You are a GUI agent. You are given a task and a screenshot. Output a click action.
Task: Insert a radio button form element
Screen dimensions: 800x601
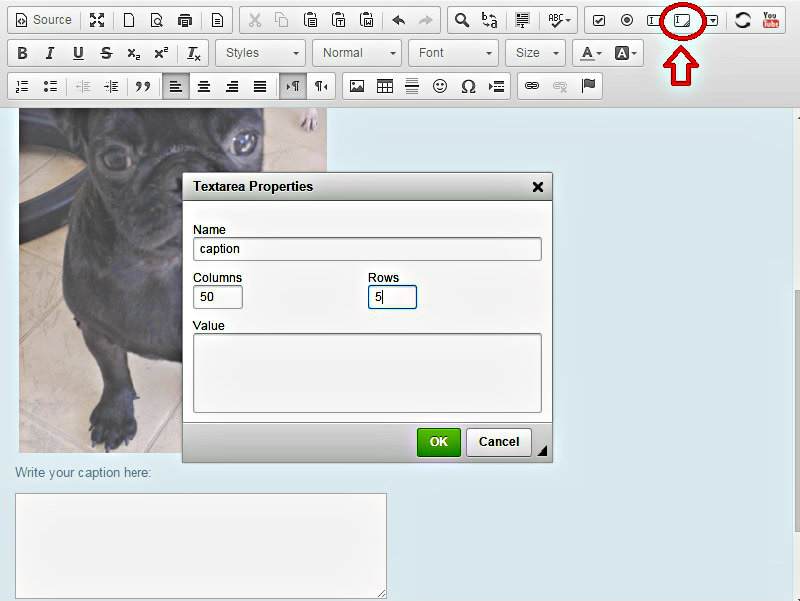click(627, 20)
